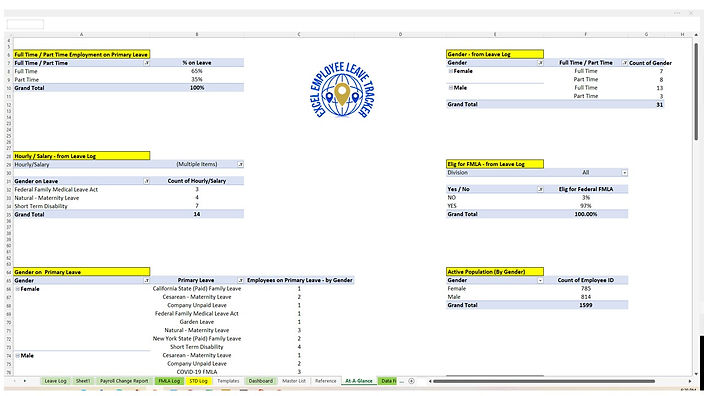Collapse Female group in Gender on Primary Leave

(x=18, y=289)
